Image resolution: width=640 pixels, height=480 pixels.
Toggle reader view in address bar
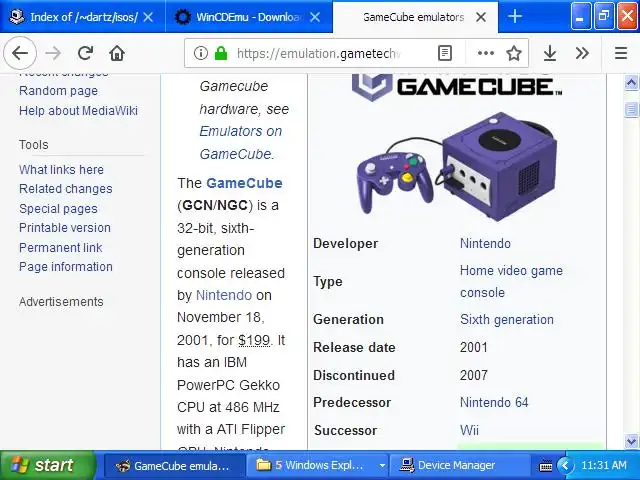pos(444,53)
